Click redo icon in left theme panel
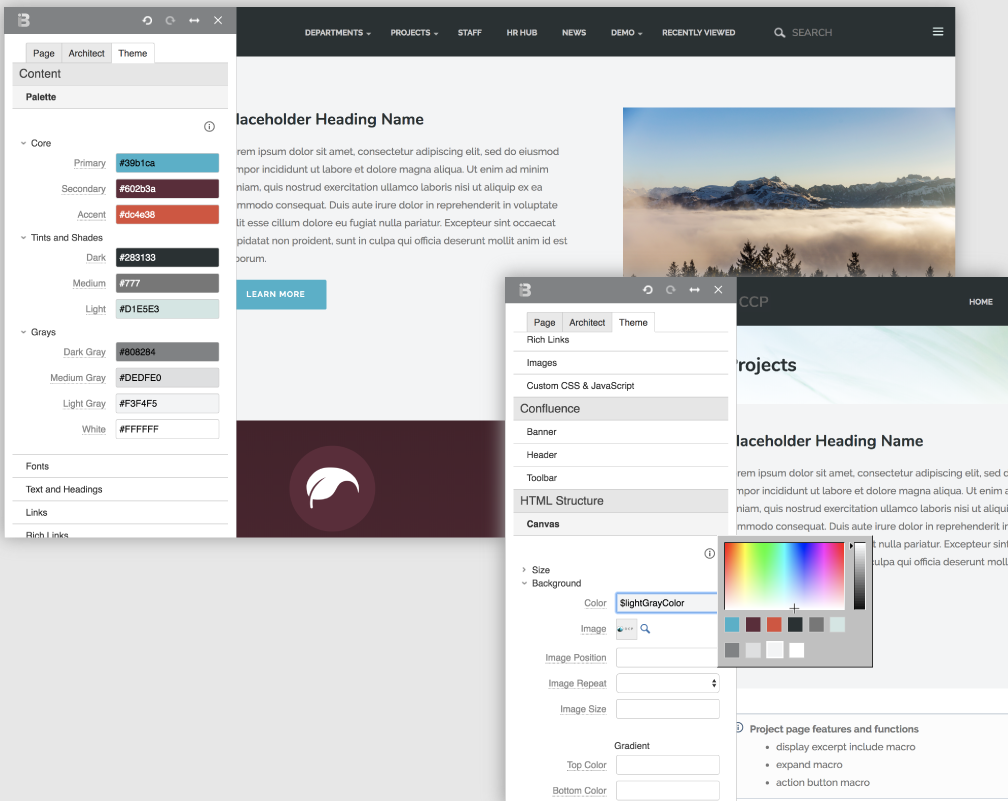 [x=170, y=21]
